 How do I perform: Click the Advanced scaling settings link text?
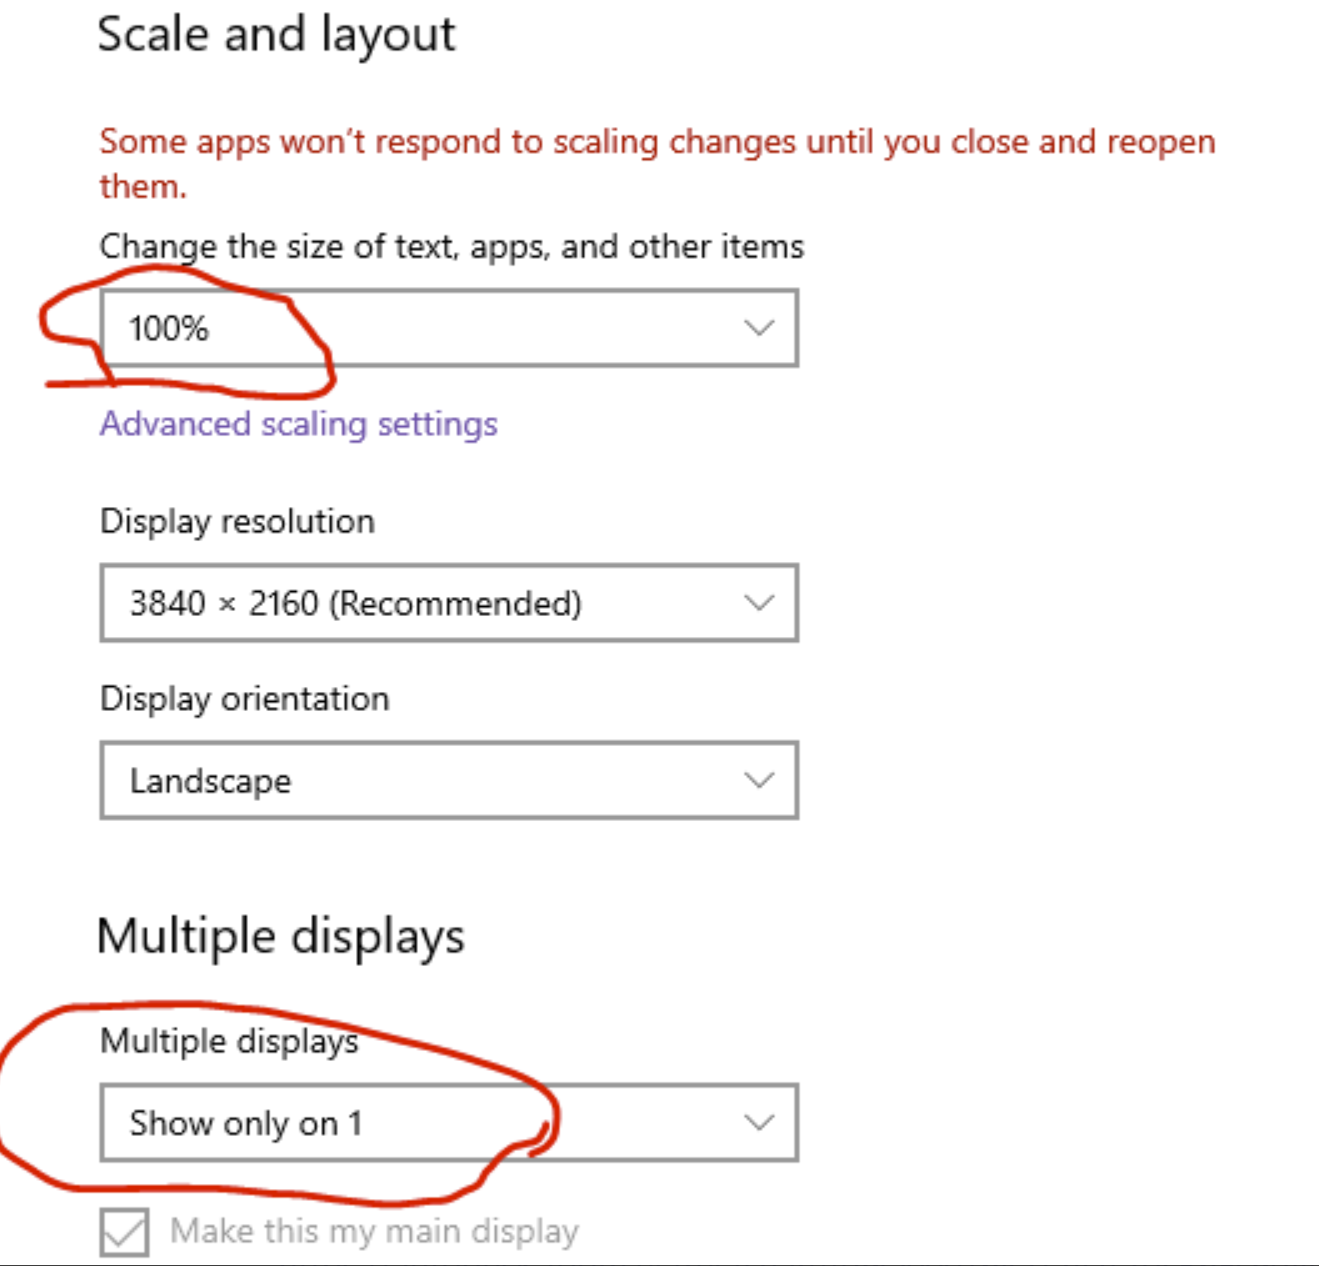[297, 424]
